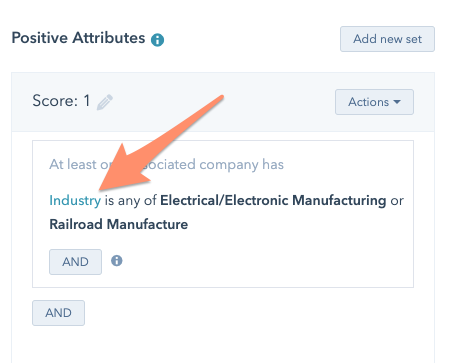Click the 'At least one associated company has' text

166,164
